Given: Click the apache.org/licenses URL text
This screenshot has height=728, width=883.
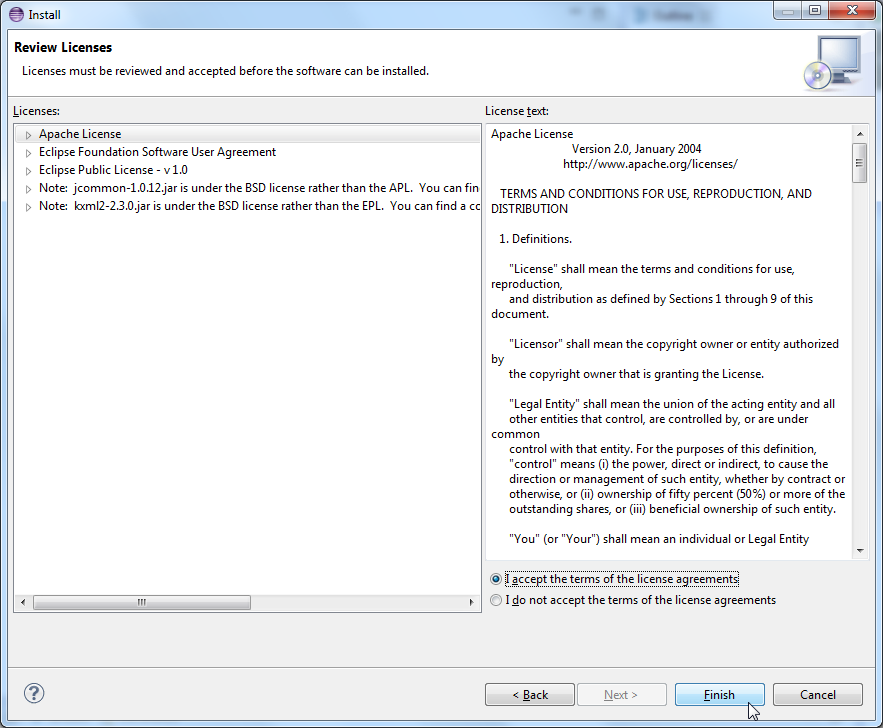Looking at the screenshot, I should [650, 164].
